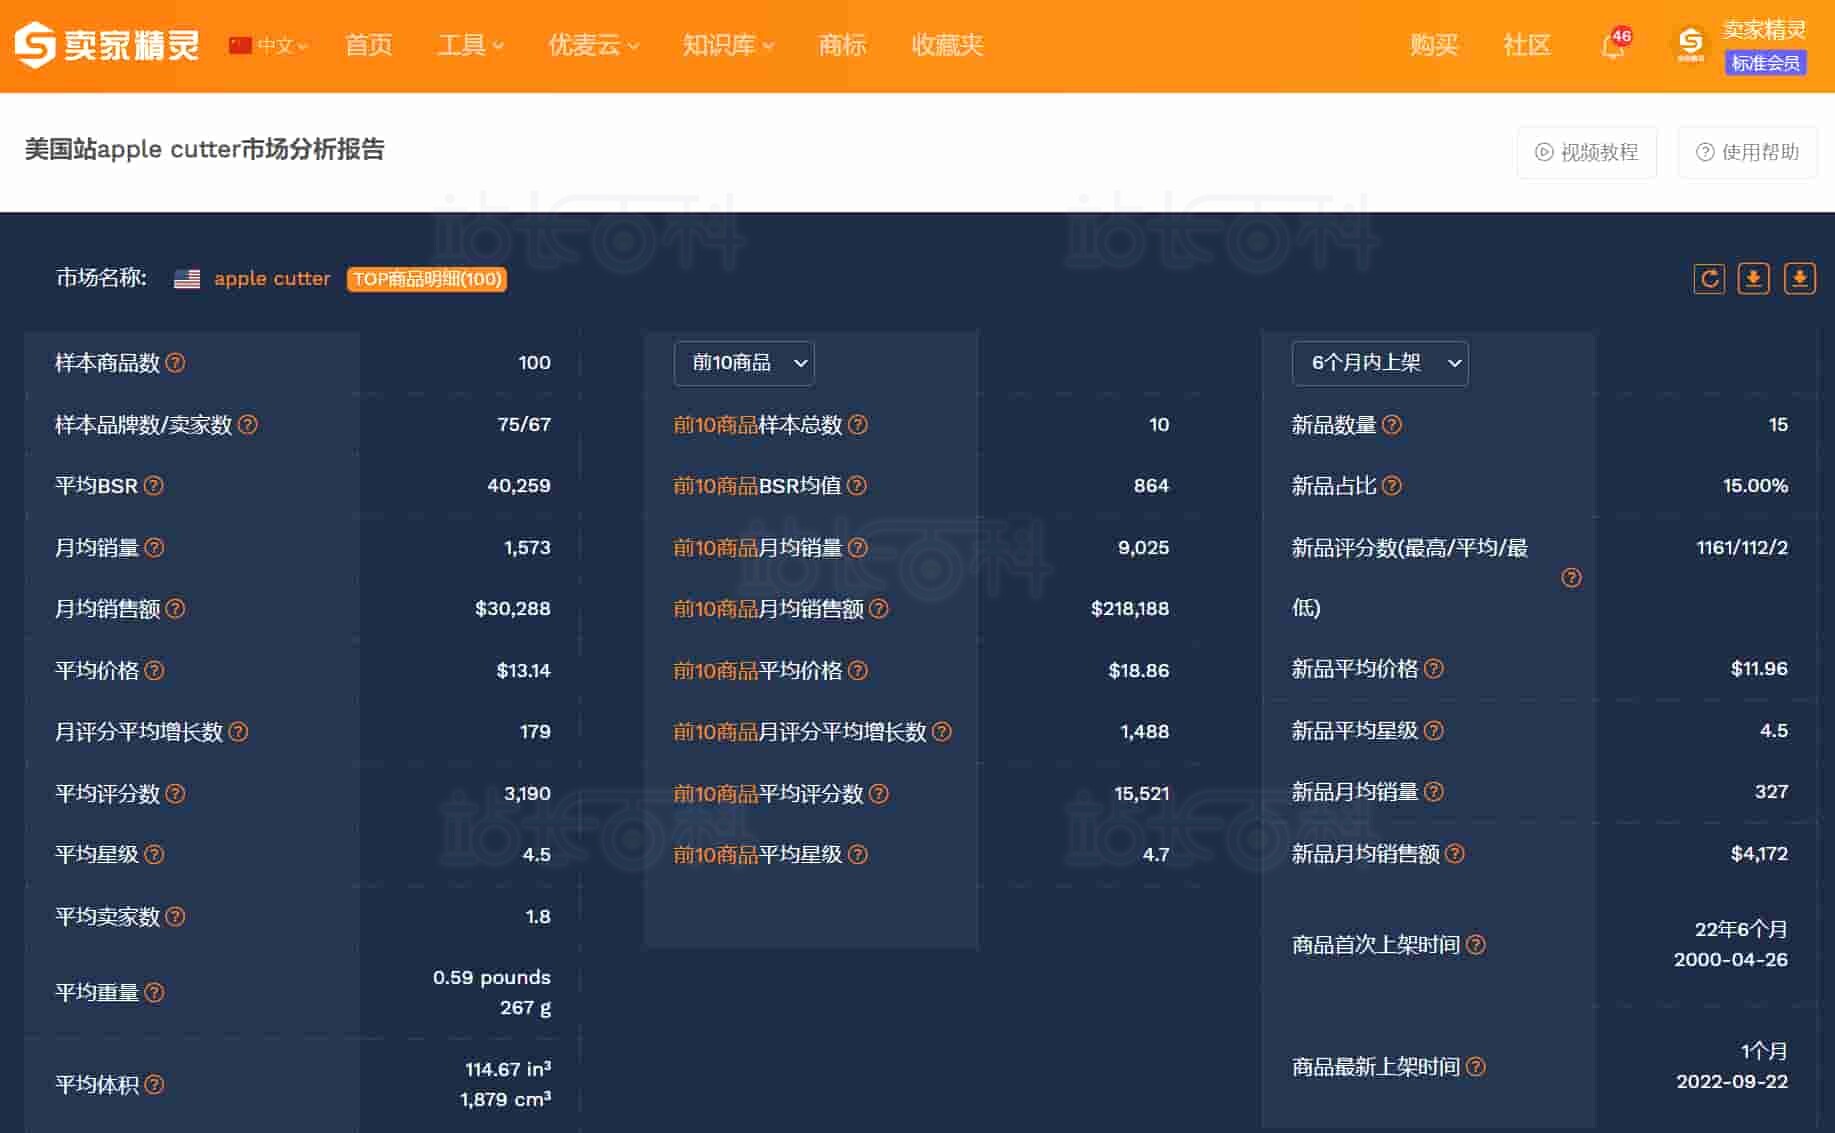This screenshot has width=1835, height=1133.
Task: Open the 工具 menu in the navigation bar
Action: (469, 45)
